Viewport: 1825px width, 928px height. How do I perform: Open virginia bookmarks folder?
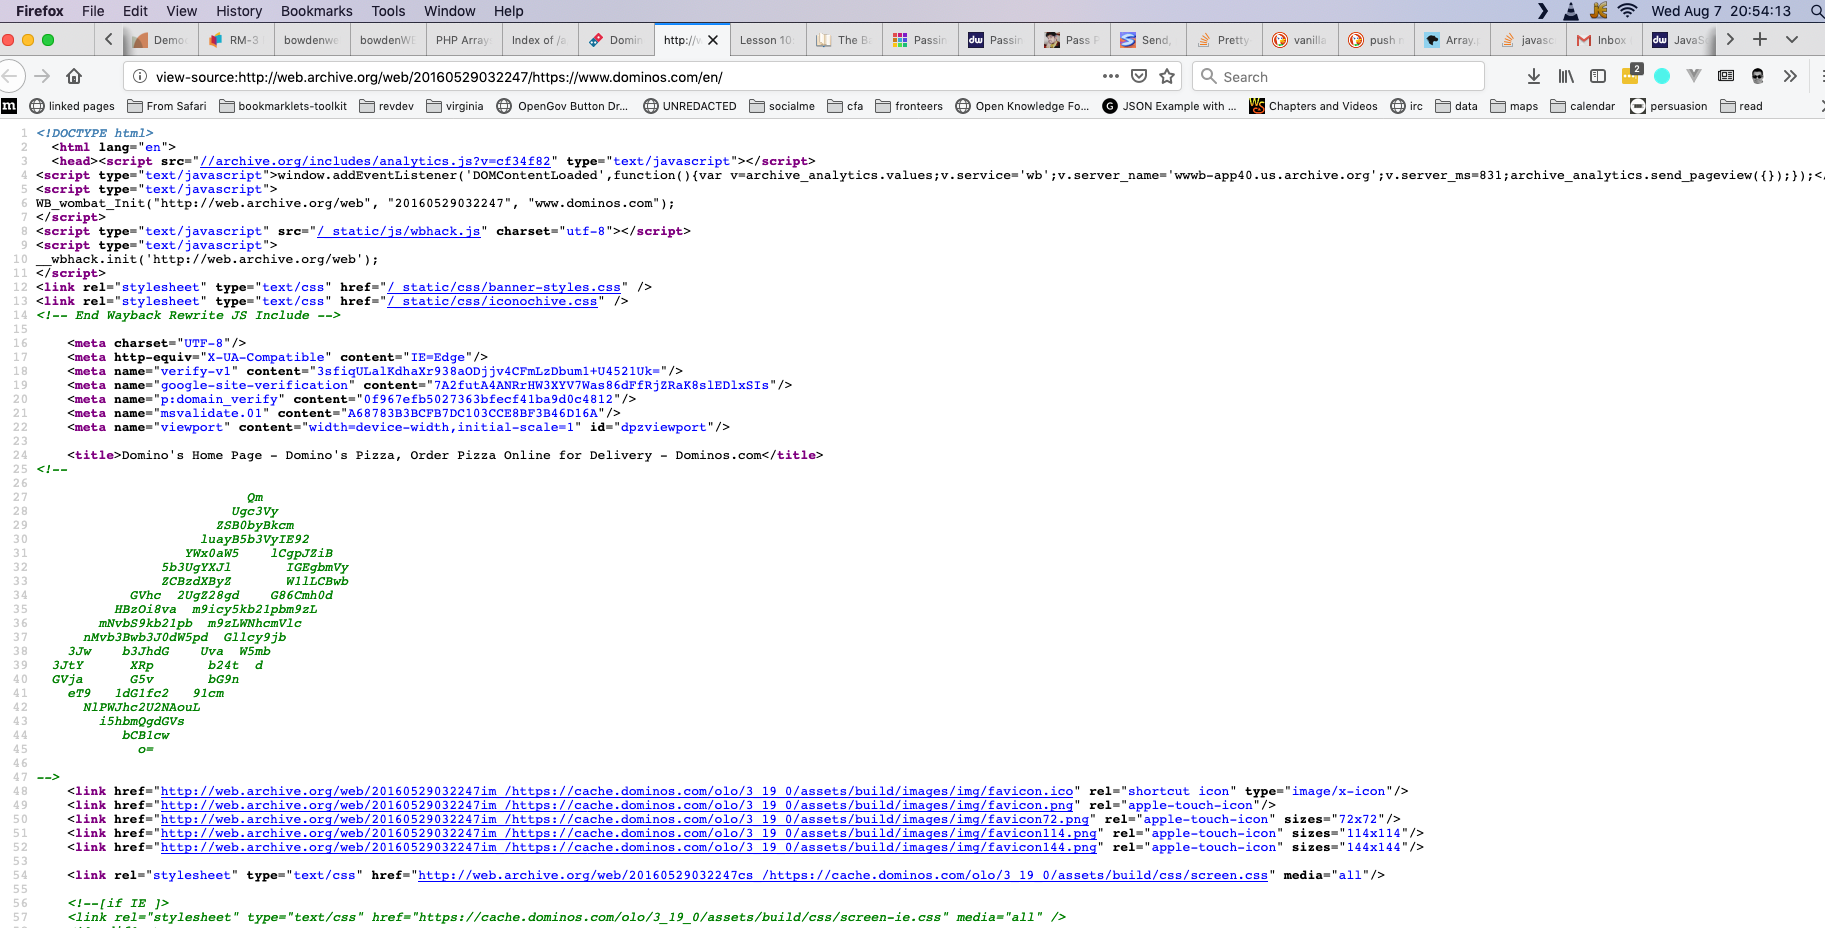pyautogui.click(x=454, y=106)
